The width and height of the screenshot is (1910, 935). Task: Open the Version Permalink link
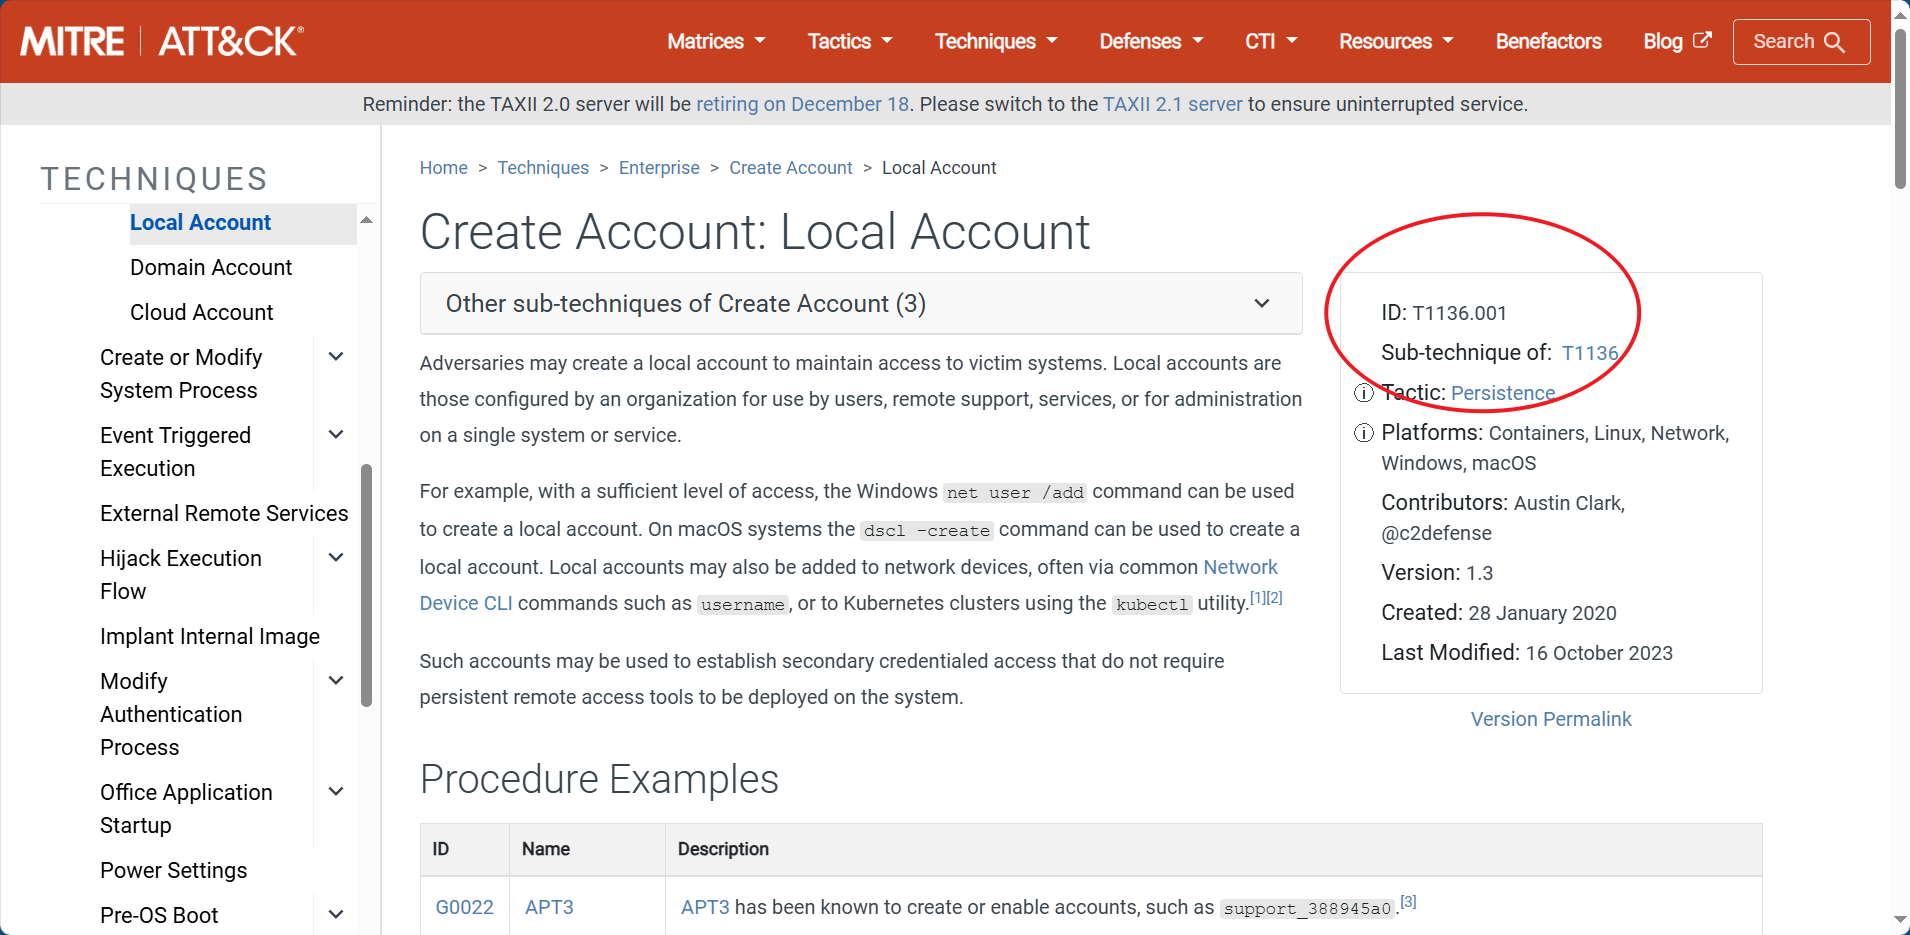1551,719
